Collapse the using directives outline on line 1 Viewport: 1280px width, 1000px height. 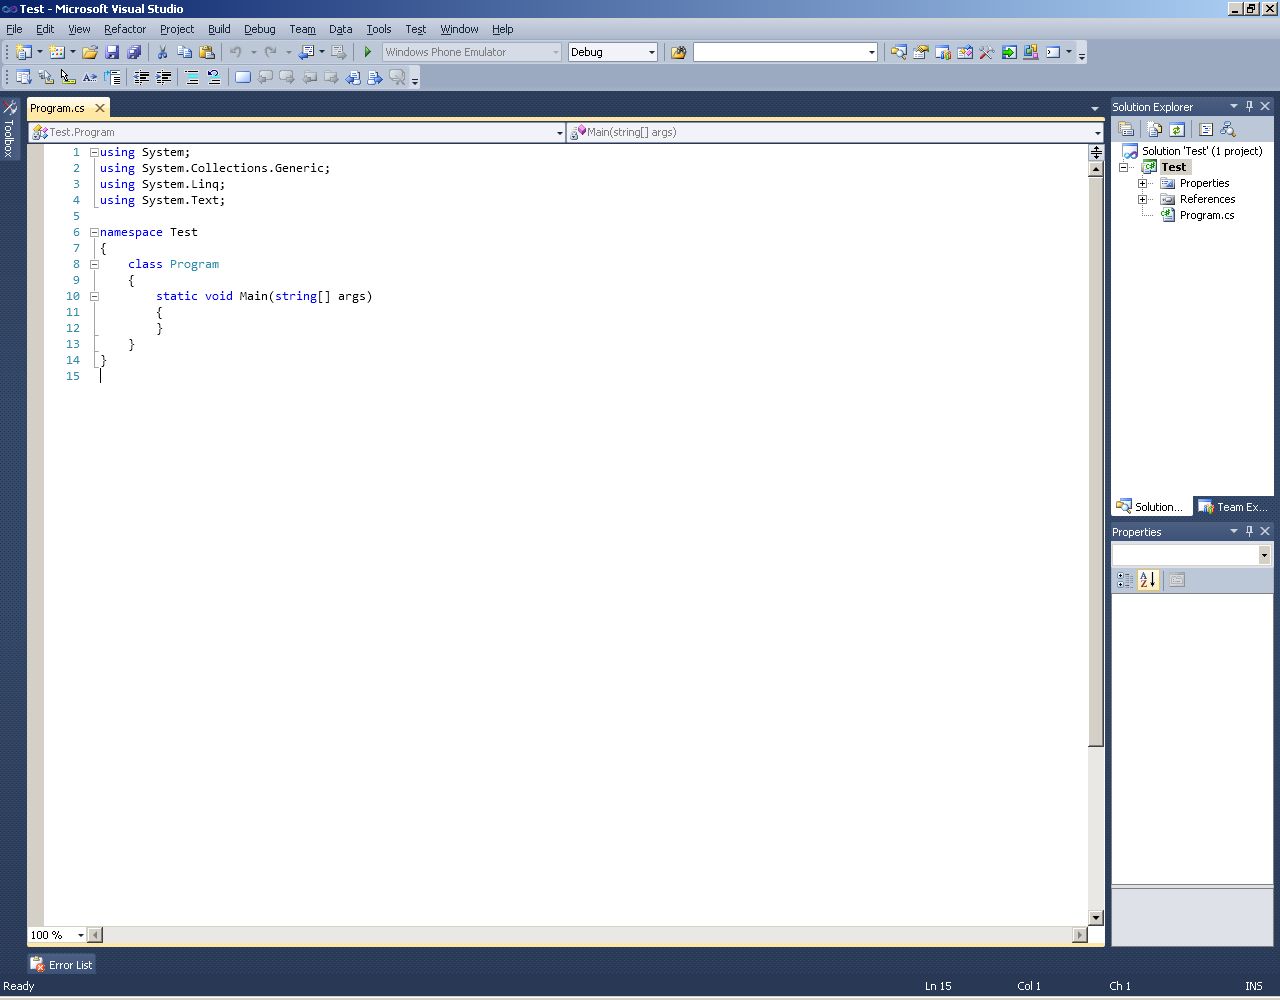(94, 152)
